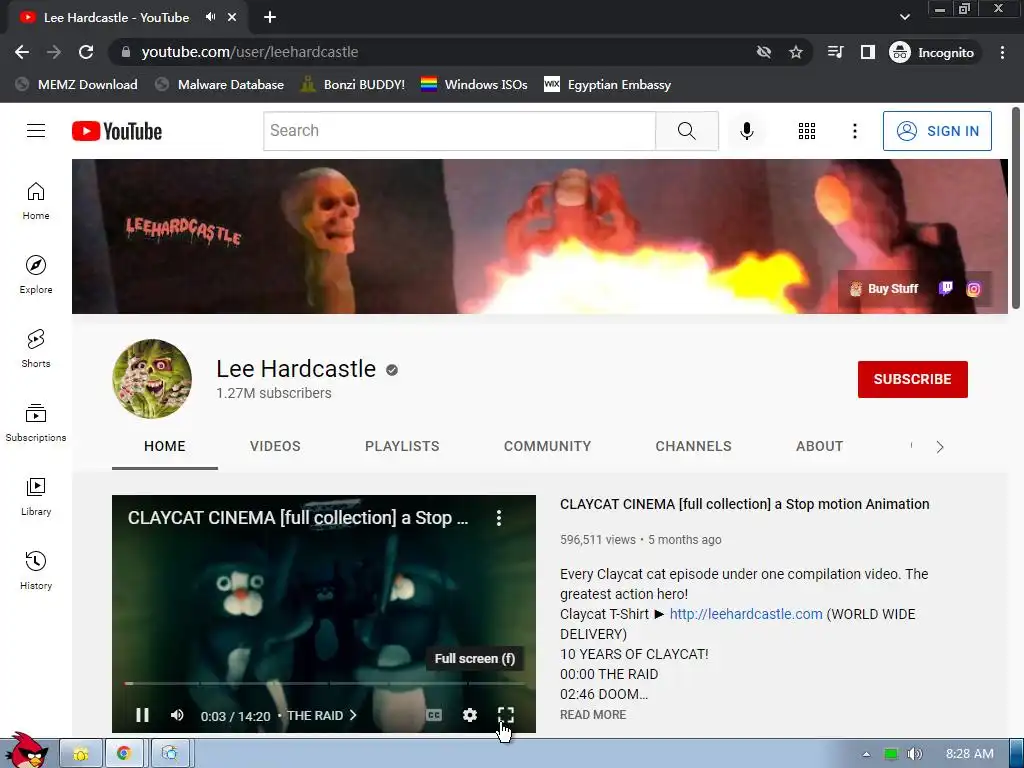Open the YouTube apps grid icon
This screenshot has width=1024, height=768.
[x=807, y=131]
